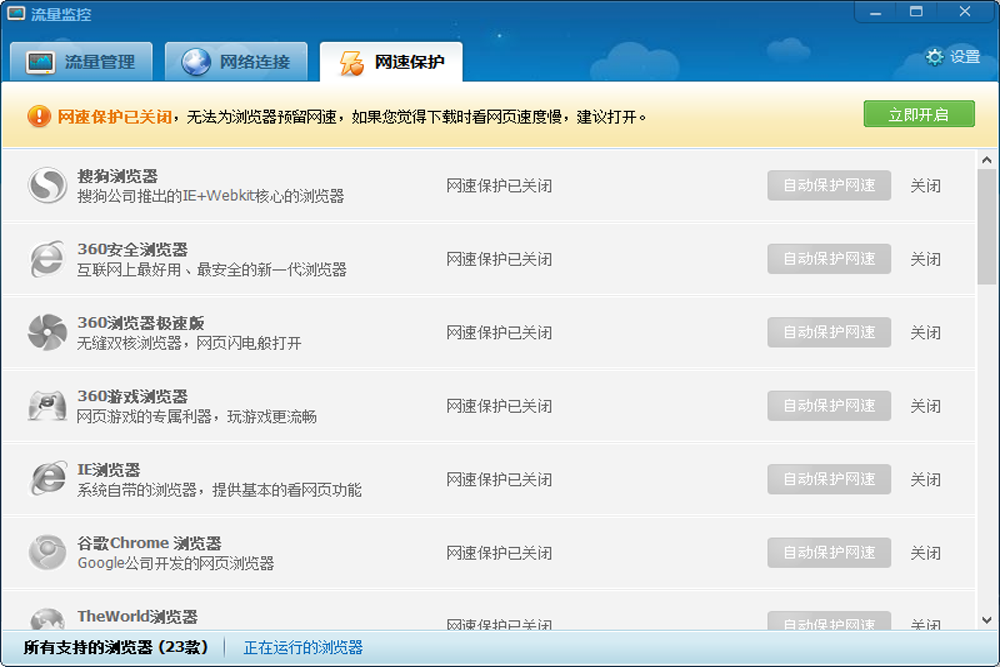The width and height of the screenshot is (1000, 667).
Task: Maximize the 流量监控 window
Action: tap(916, 12)
